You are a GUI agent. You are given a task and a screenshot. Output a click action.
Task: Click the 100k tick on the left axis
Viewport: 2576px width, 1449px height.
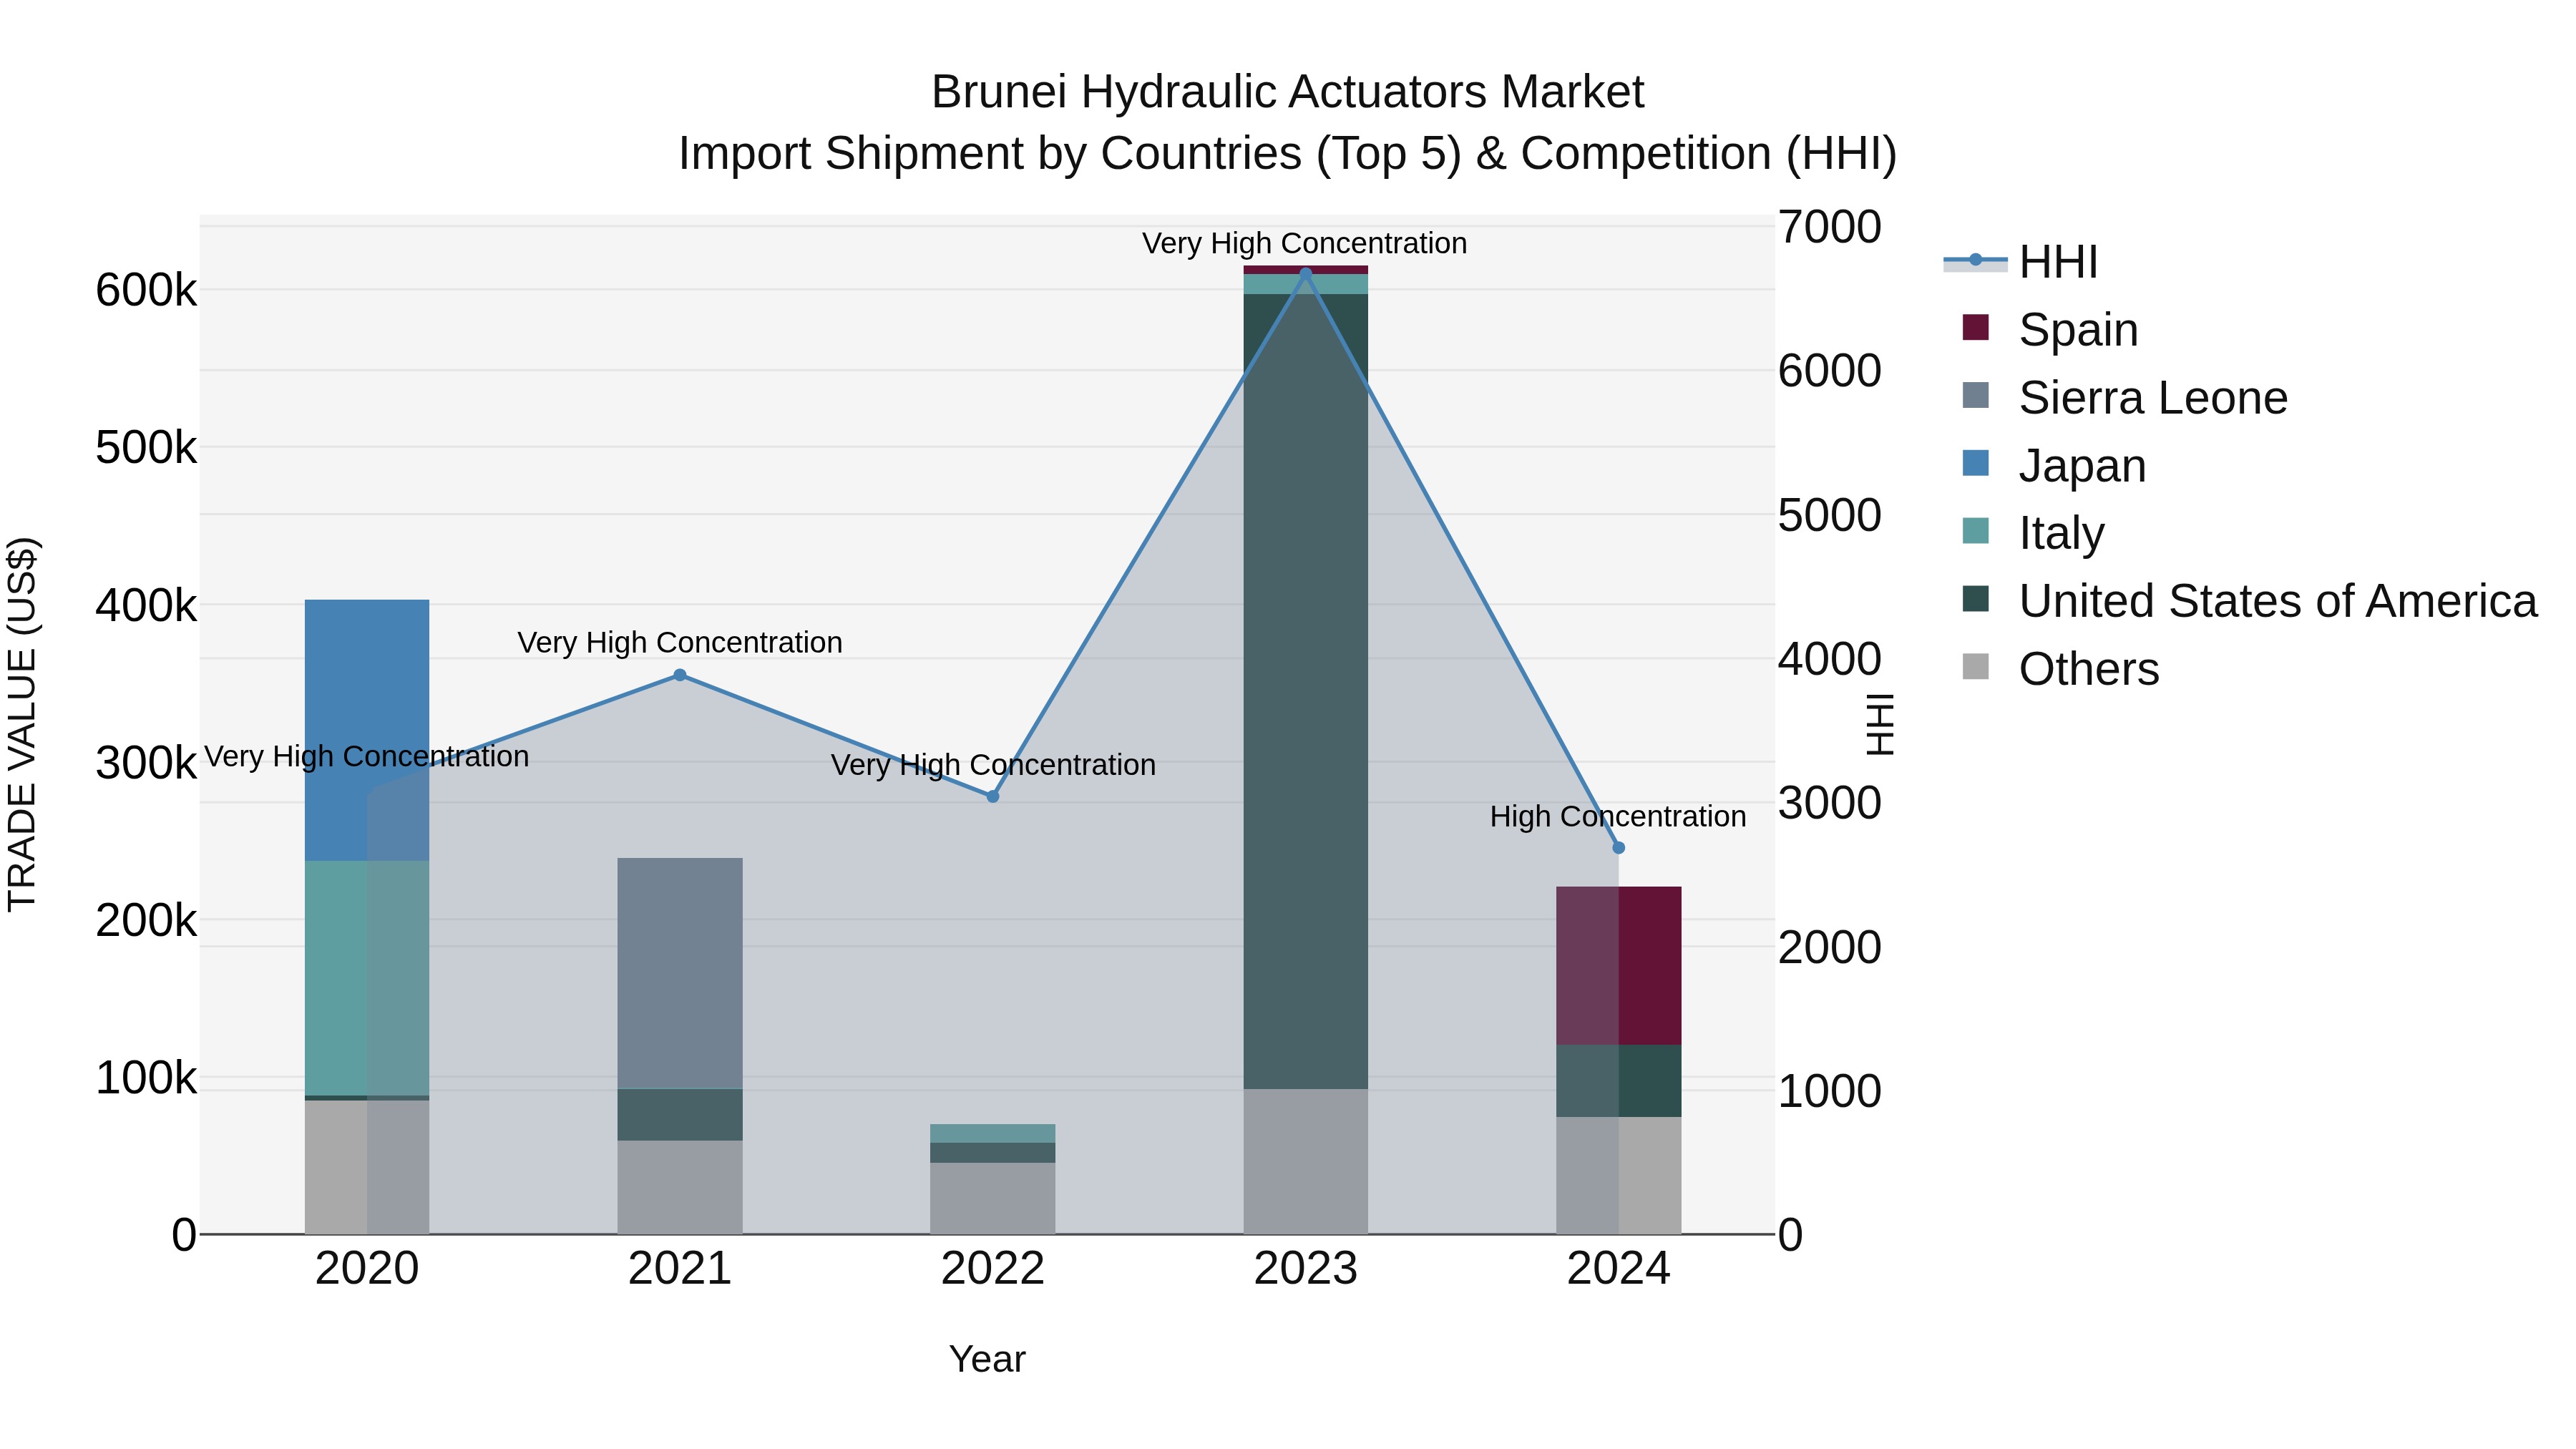pos(147,1078)
